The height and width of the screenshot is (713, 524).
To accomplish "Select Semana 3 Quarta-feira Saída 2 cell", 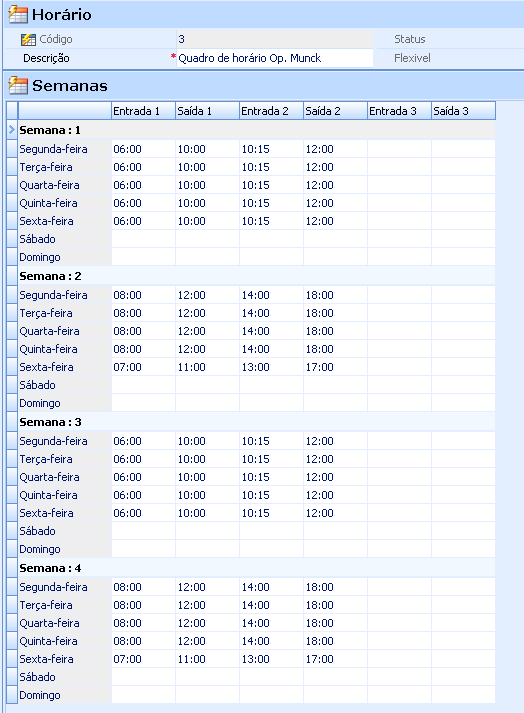I will [335, 477].
